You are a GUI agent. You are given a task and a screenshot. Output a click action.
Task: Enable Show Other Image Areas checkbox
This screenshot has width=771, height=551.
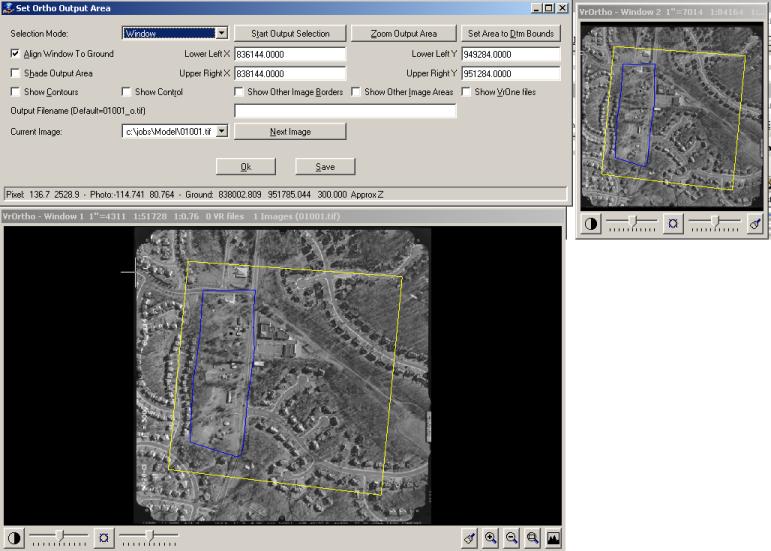coord(356,92)
